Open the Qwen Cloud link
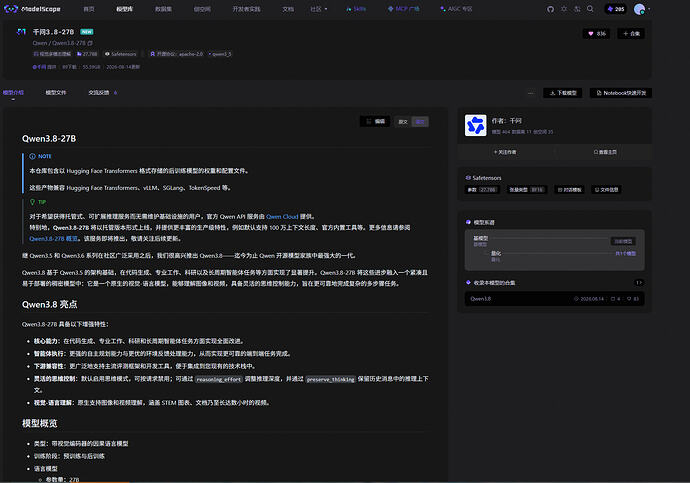 282,216
